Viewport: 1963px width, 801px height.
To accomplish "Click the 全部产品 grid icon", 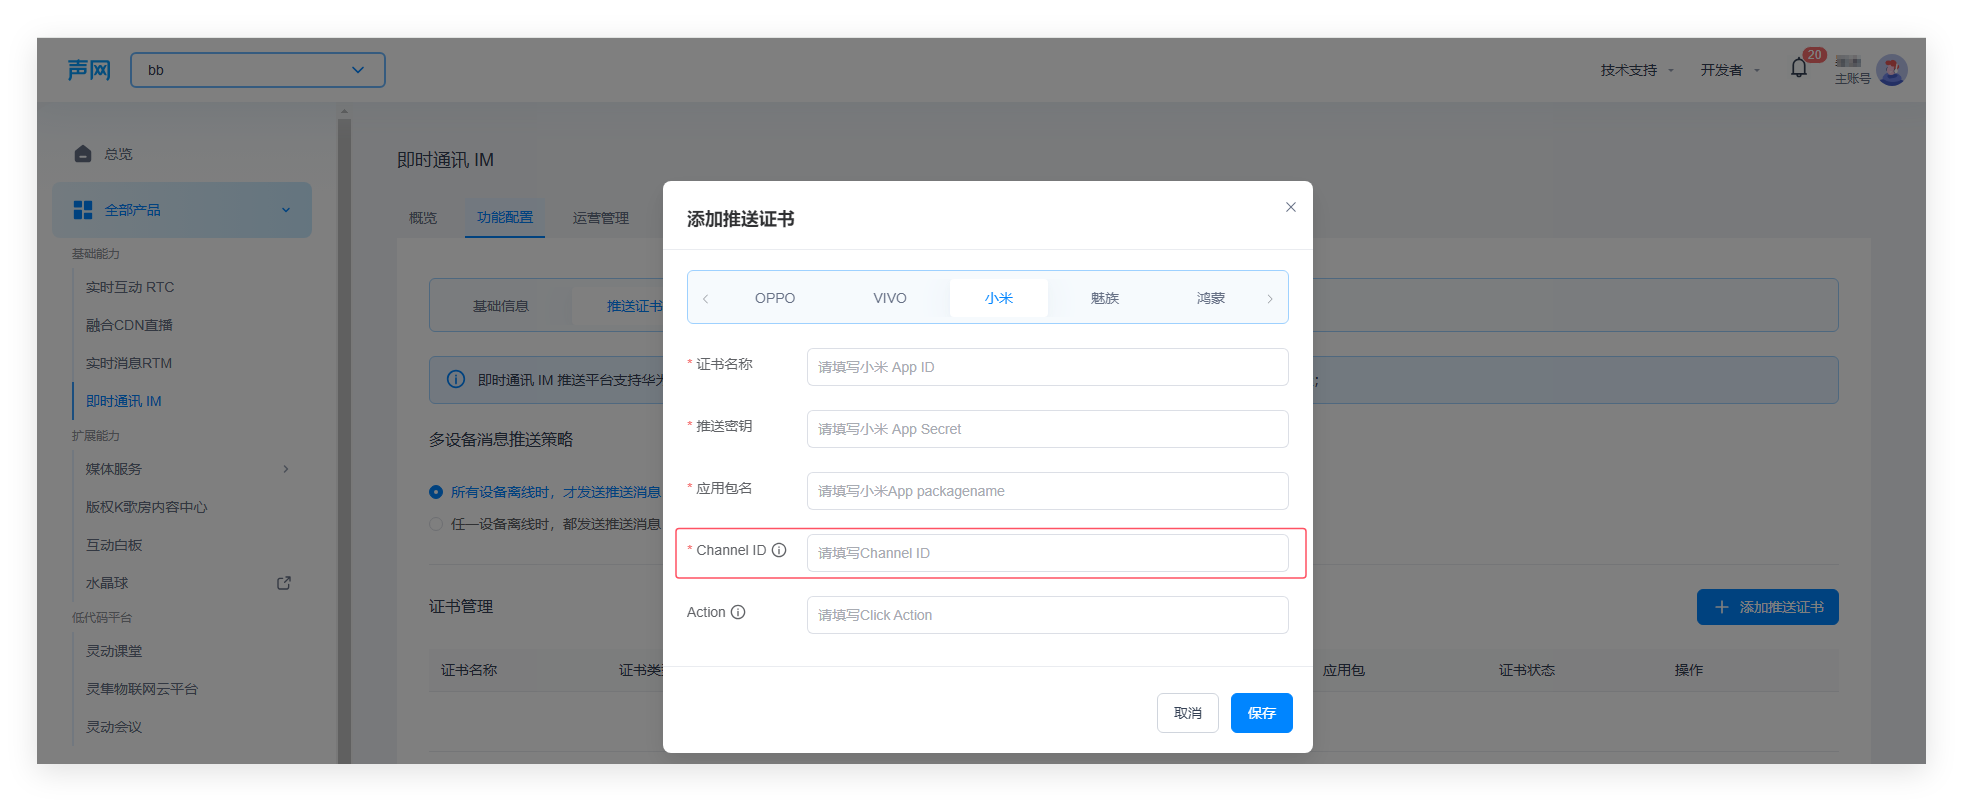I will [x=83, y=210].
